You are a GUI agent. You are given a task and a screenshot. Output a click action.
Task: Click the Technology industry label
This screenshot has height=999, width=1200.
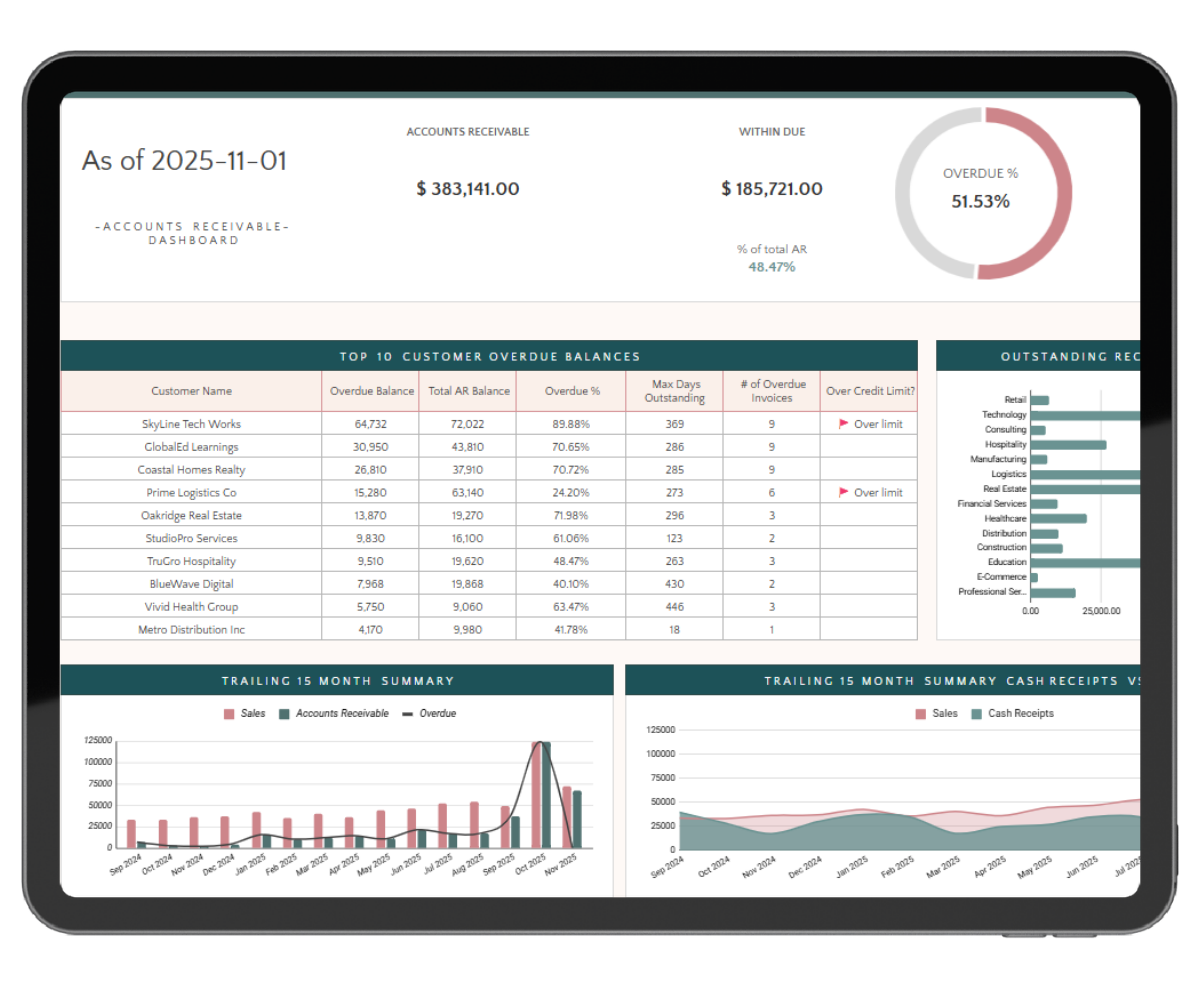pyautogui.click(x=1004, y=414)
